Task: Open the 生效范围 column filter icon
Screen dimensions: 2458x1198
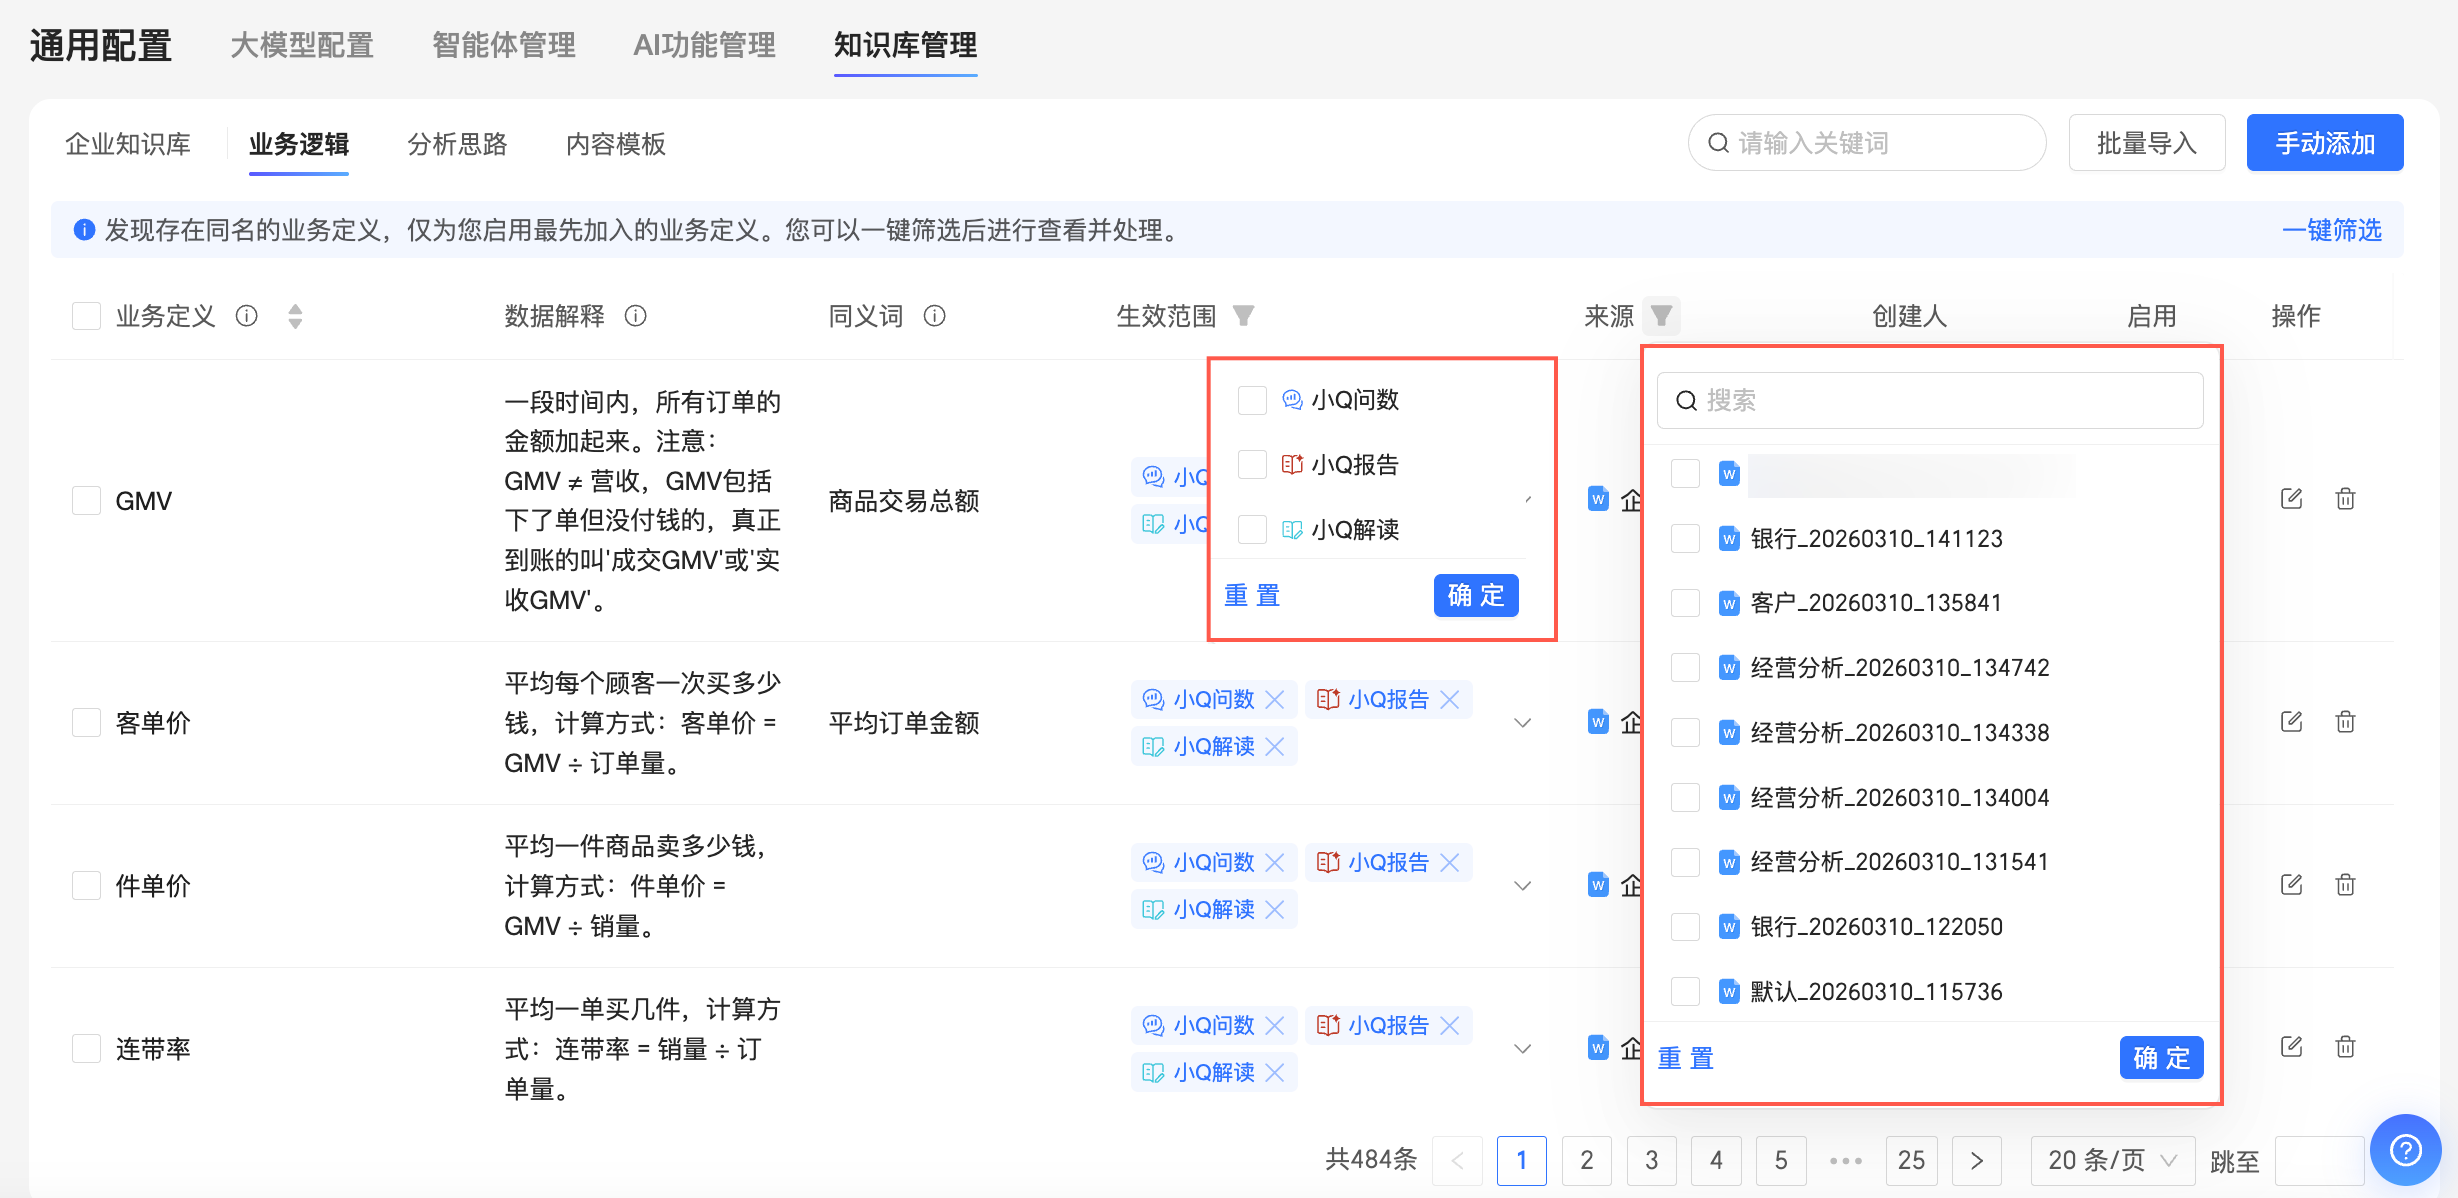Action: point(1243,316)
